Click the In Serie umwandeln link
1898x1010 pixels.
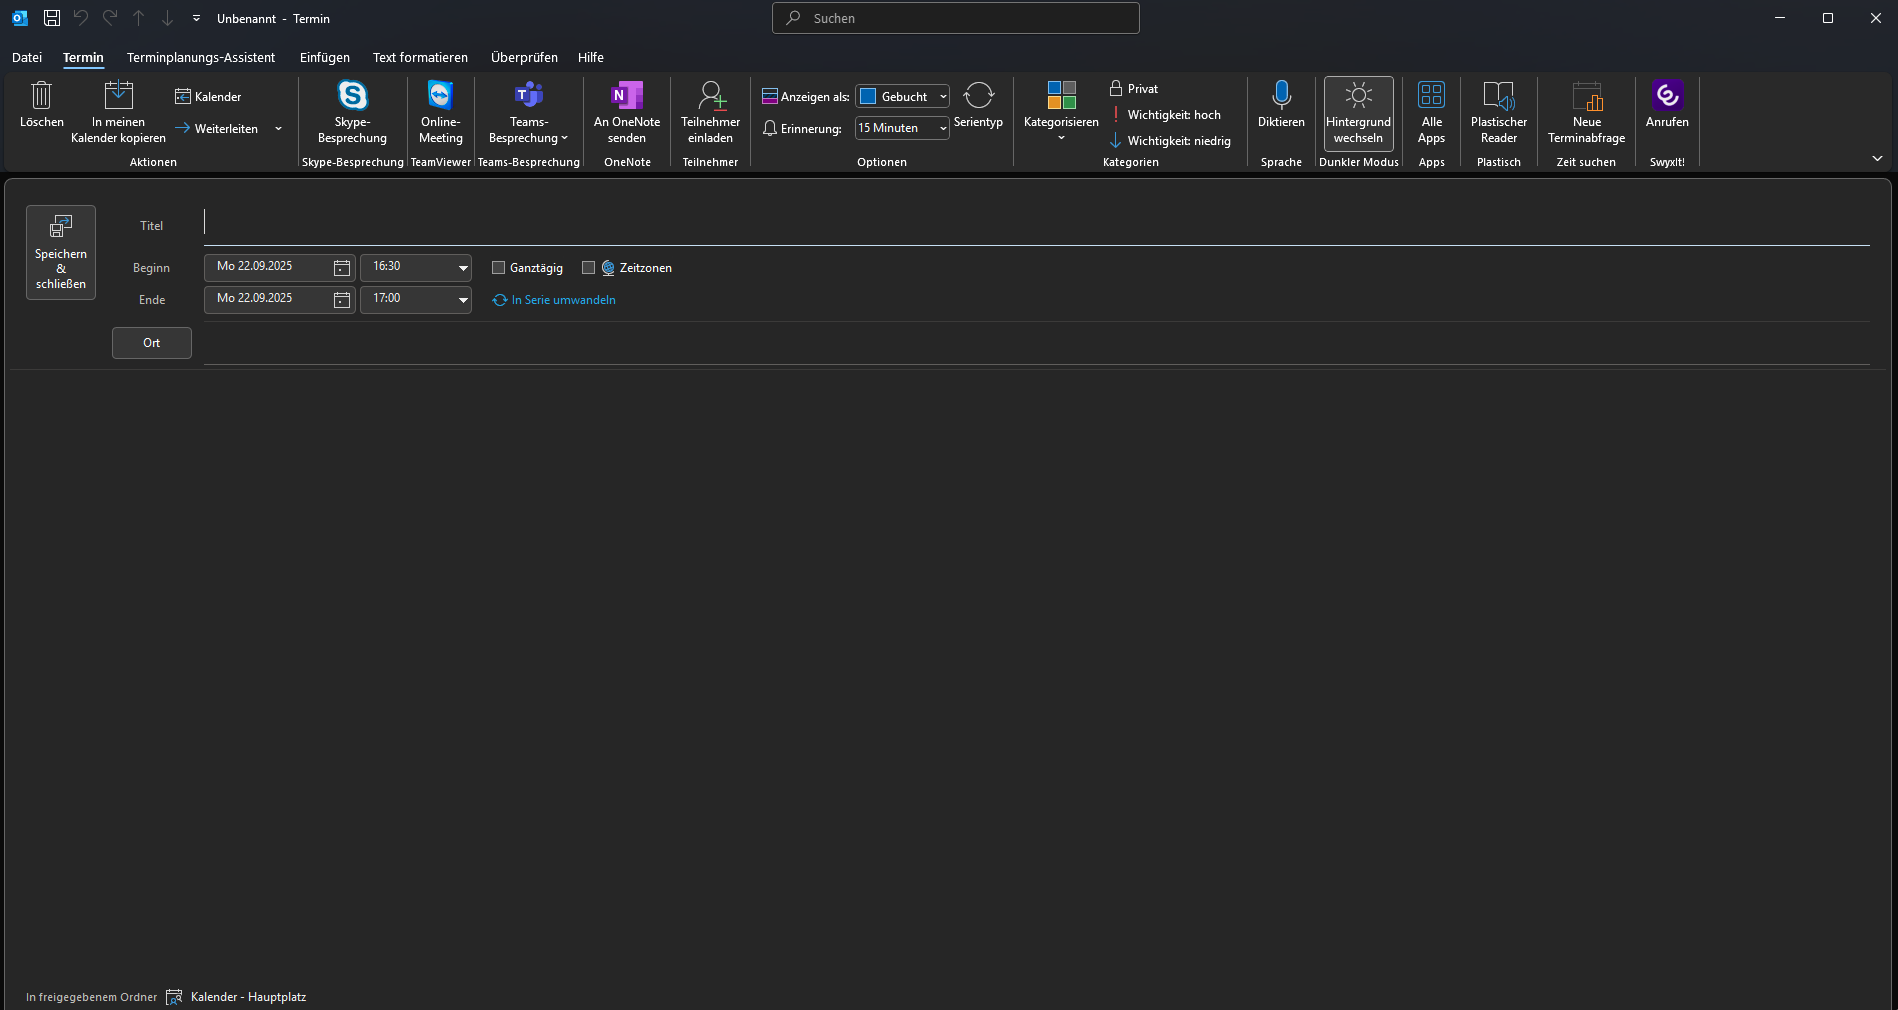click(563, 300)
